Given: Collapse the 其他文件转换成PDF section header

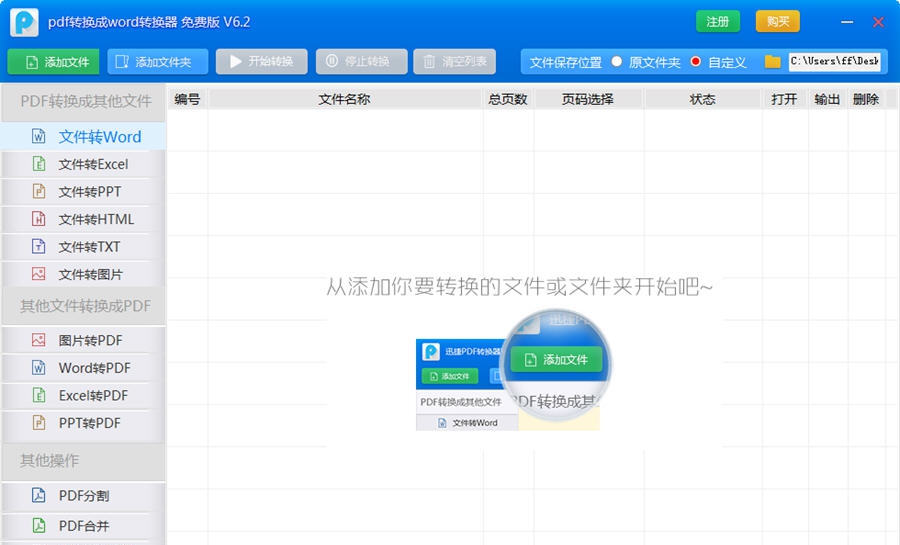Looking at the screenshot, I should pyautogui.click(x=84, y=306).
